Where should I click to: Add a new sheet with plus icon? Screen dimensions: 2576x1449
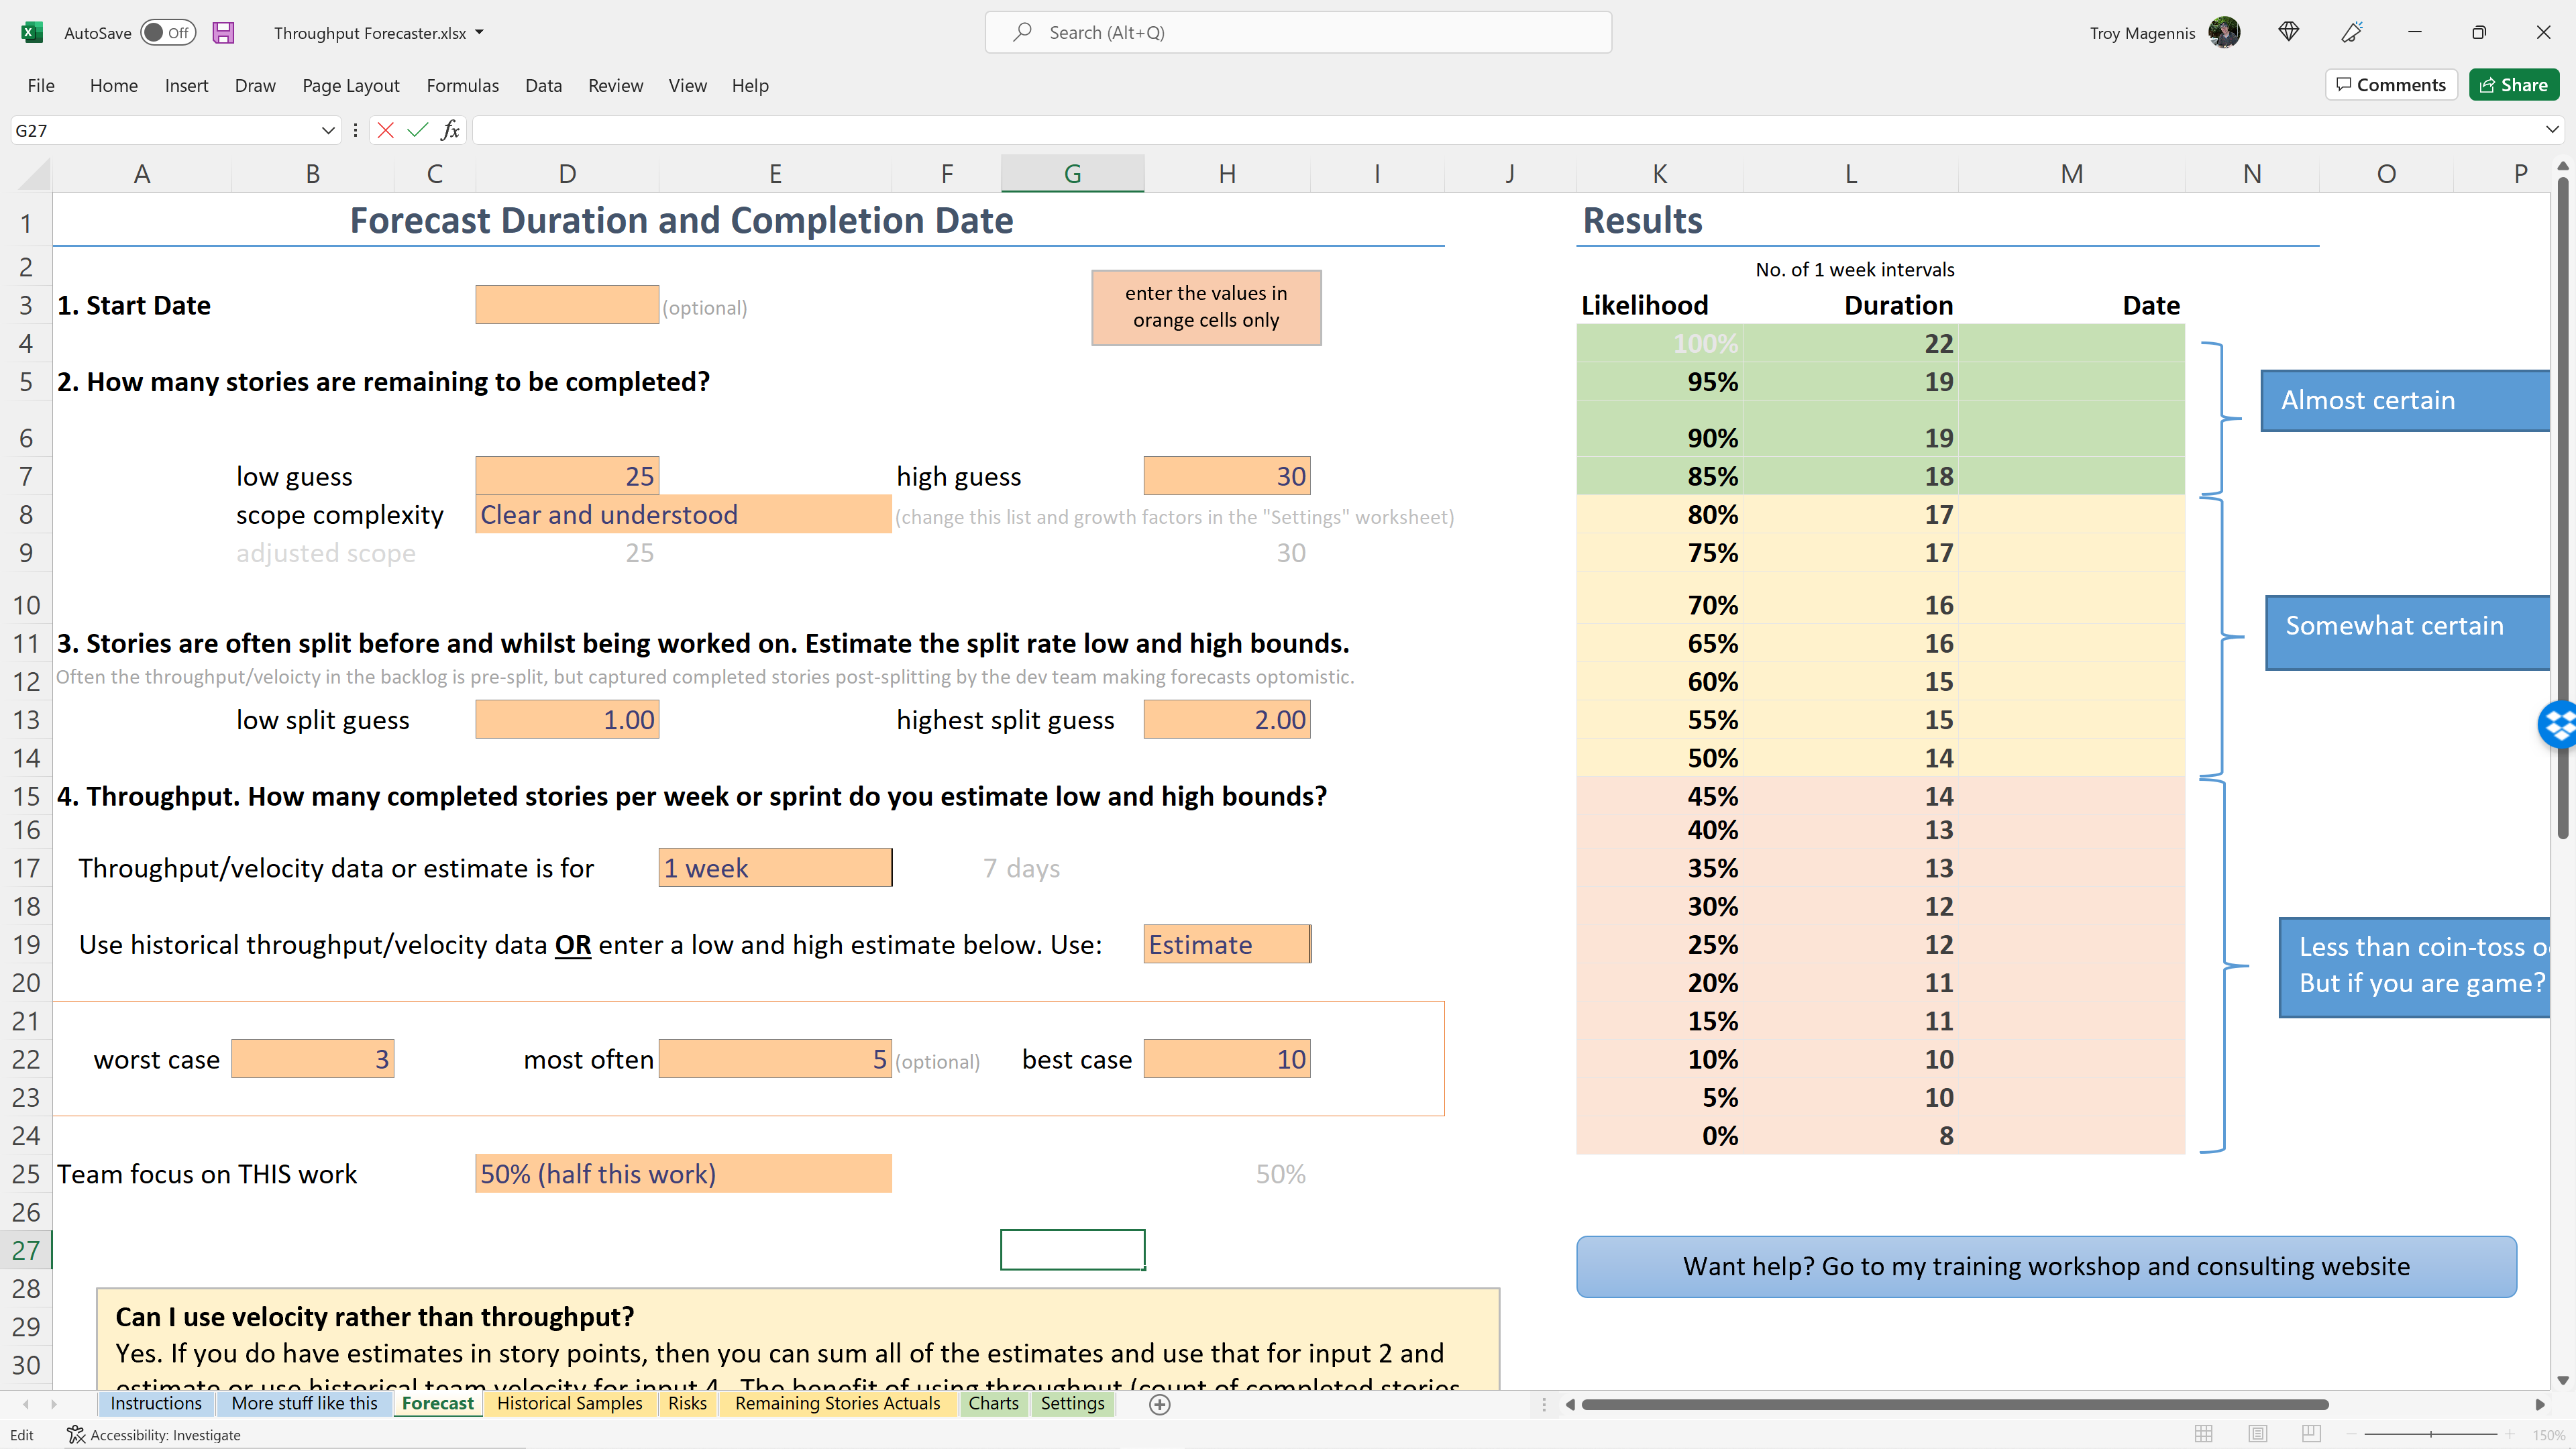tap(1159, 1404)
